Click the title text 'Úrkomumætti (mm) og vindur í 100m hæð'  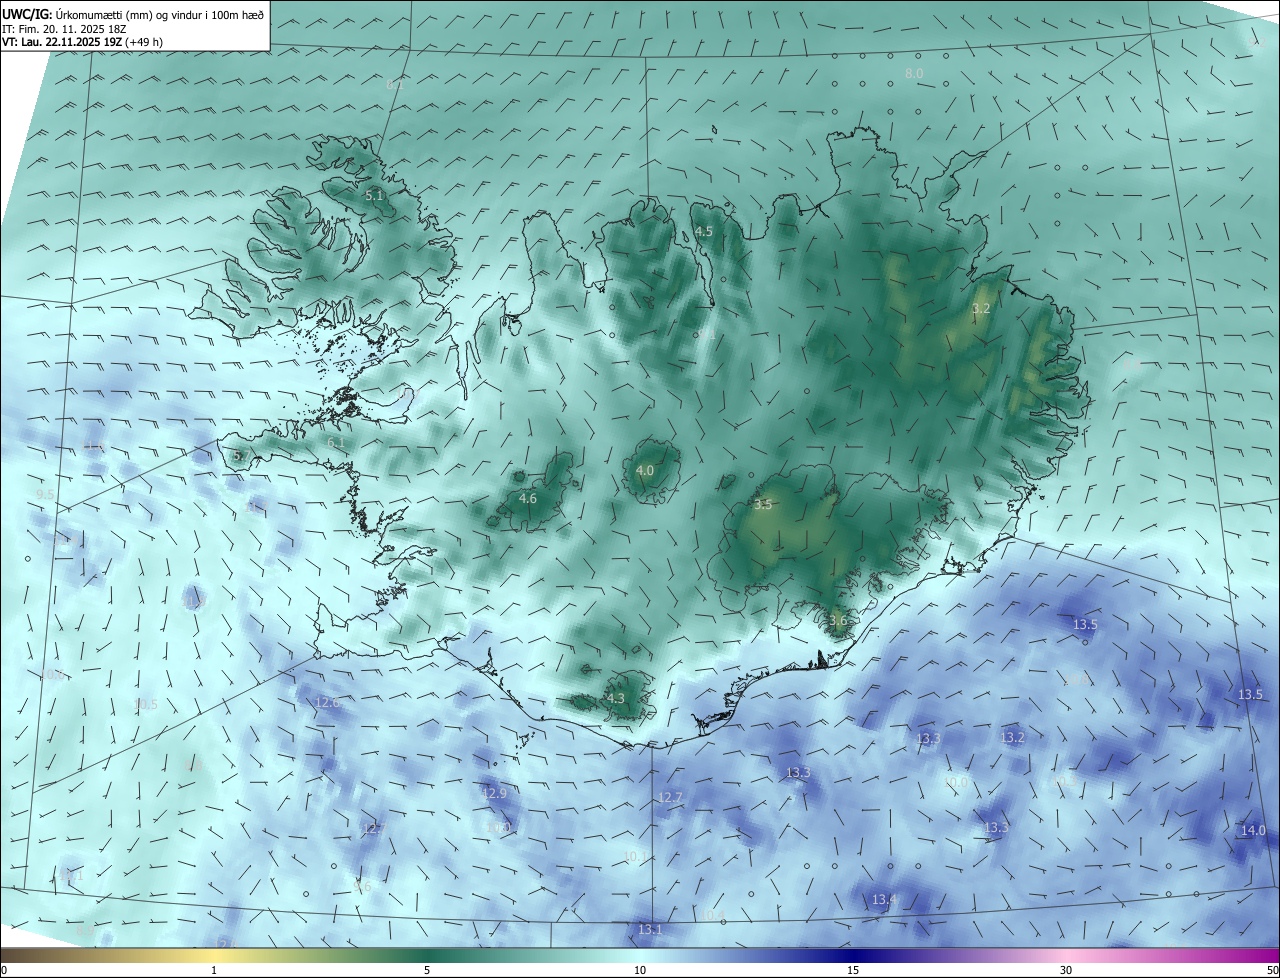pos(160,14)
